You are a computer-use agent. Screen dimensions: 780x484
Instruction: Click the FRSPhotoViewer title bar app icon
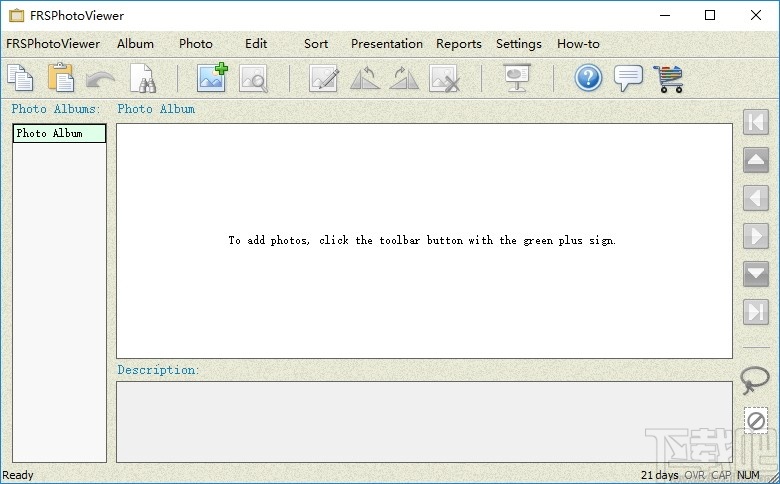16,15
